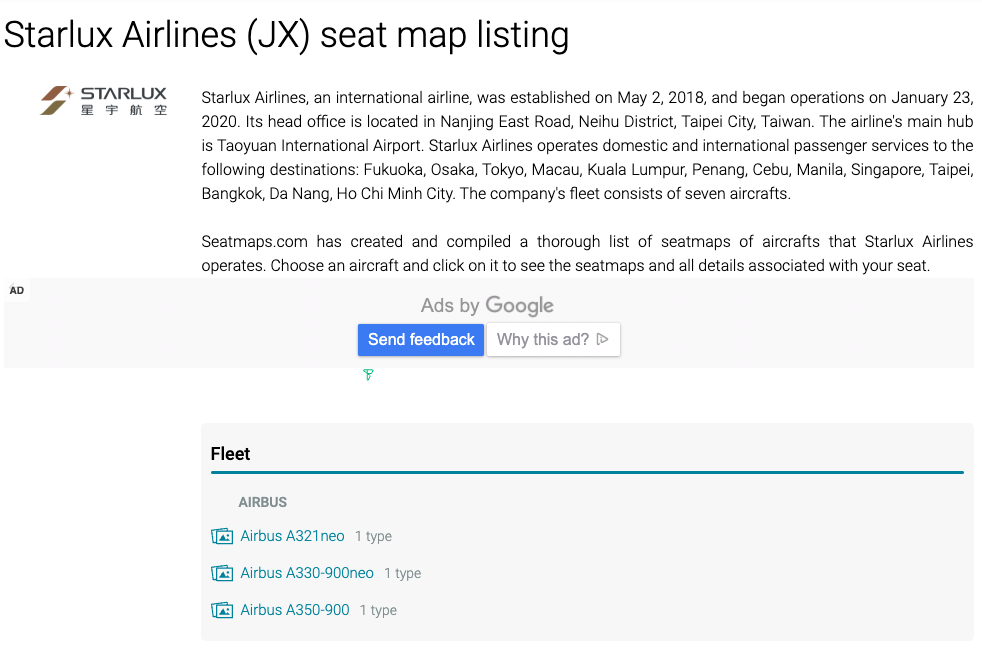Open the Airbus A330-900neo seat map link

click(x=307, y=573)
